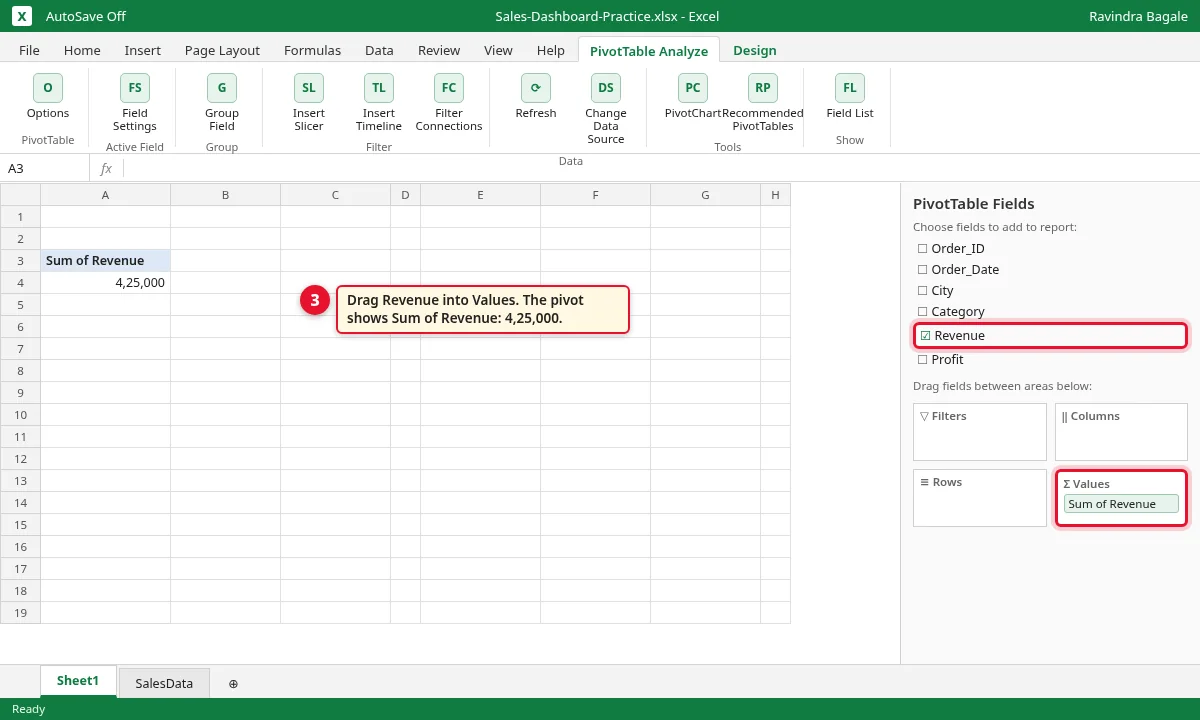This screenshot has height=720, width=1200.
Task: Open Field Settings
Action: [135, 103]
